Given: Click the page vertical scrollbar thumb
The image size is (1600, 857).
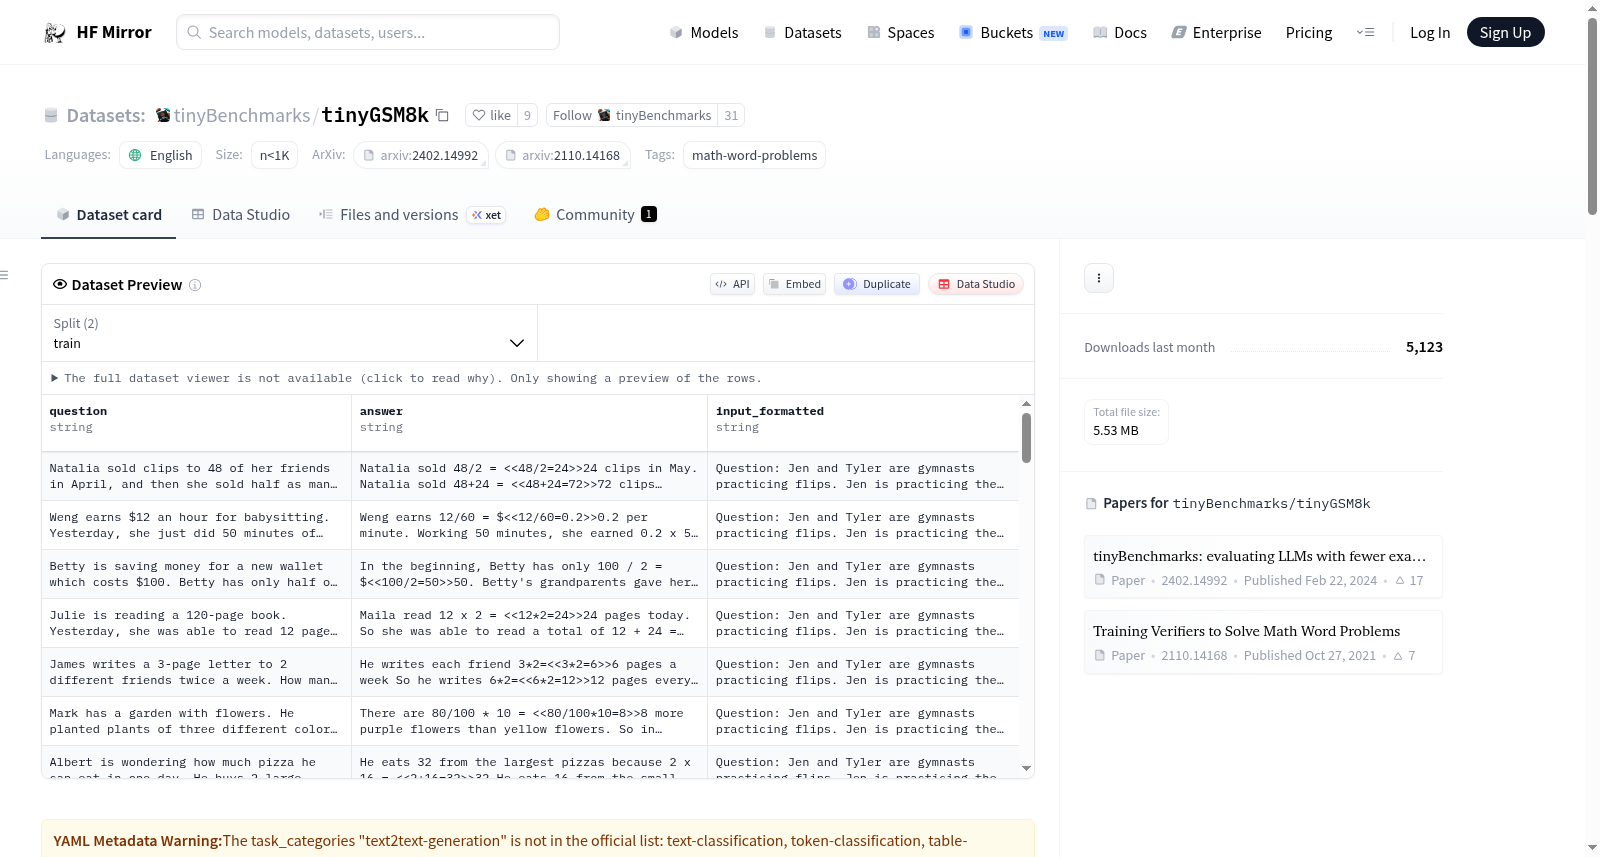Looking at the screenshot, I should (1592, 115).
